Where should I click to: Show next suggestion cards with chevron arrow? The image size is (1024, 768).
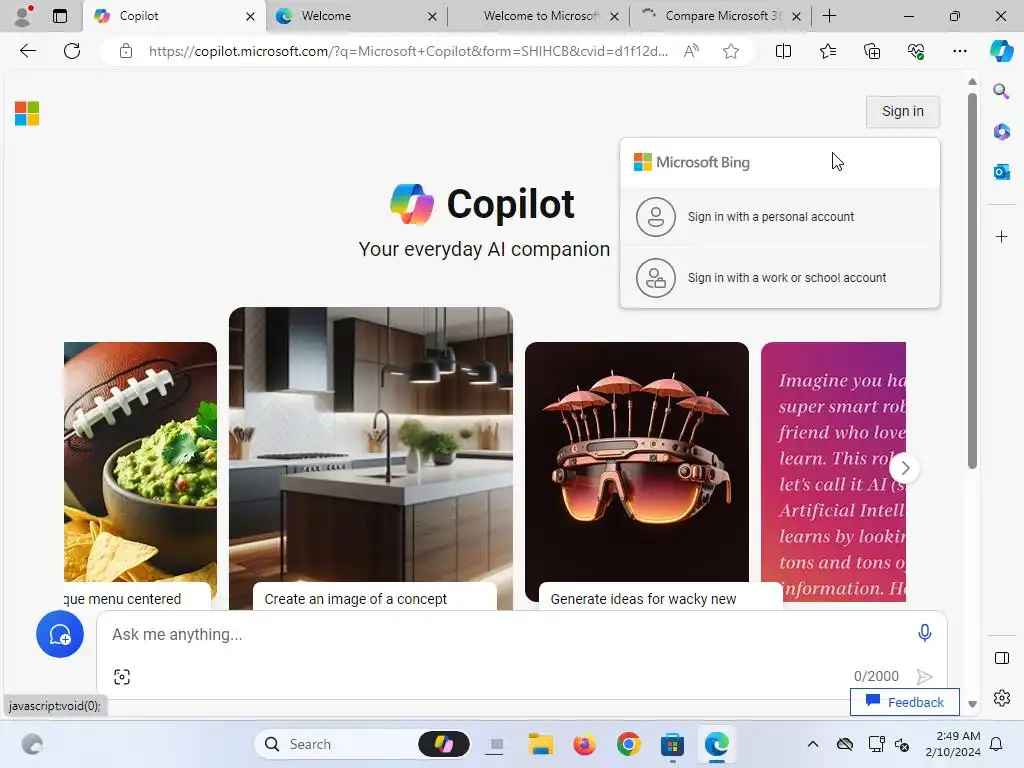(904, 468)
